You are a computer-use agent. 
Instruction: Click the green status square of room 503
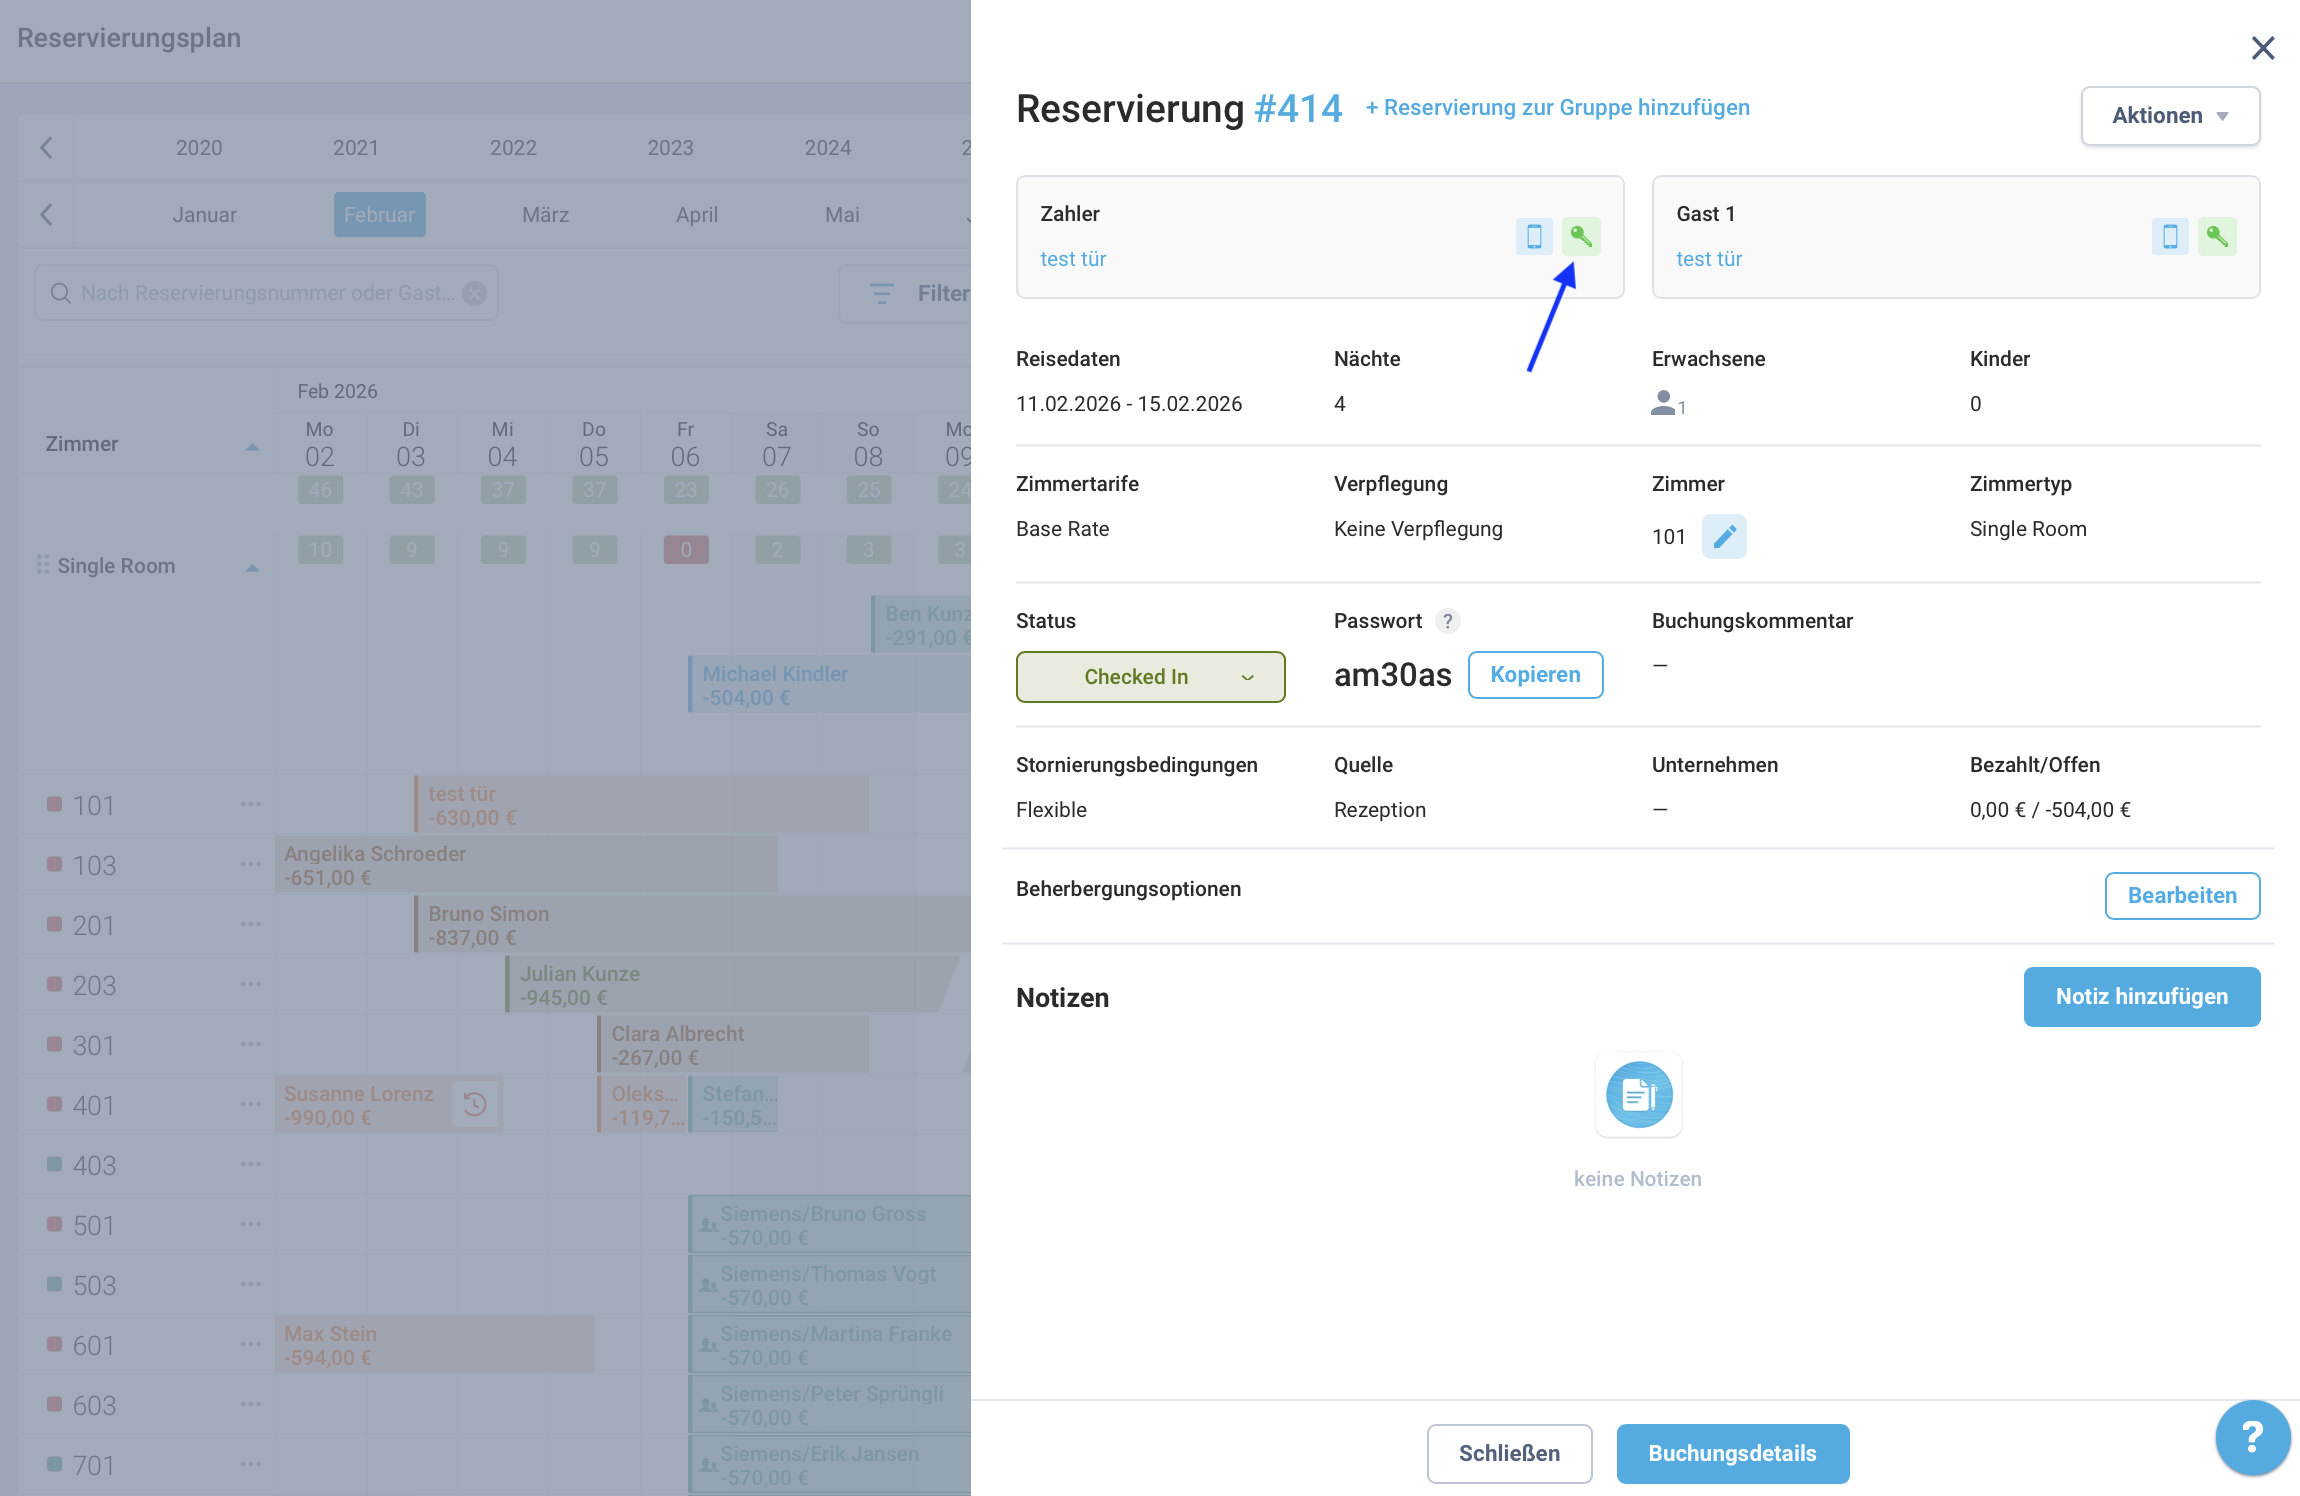(55, 1284)
